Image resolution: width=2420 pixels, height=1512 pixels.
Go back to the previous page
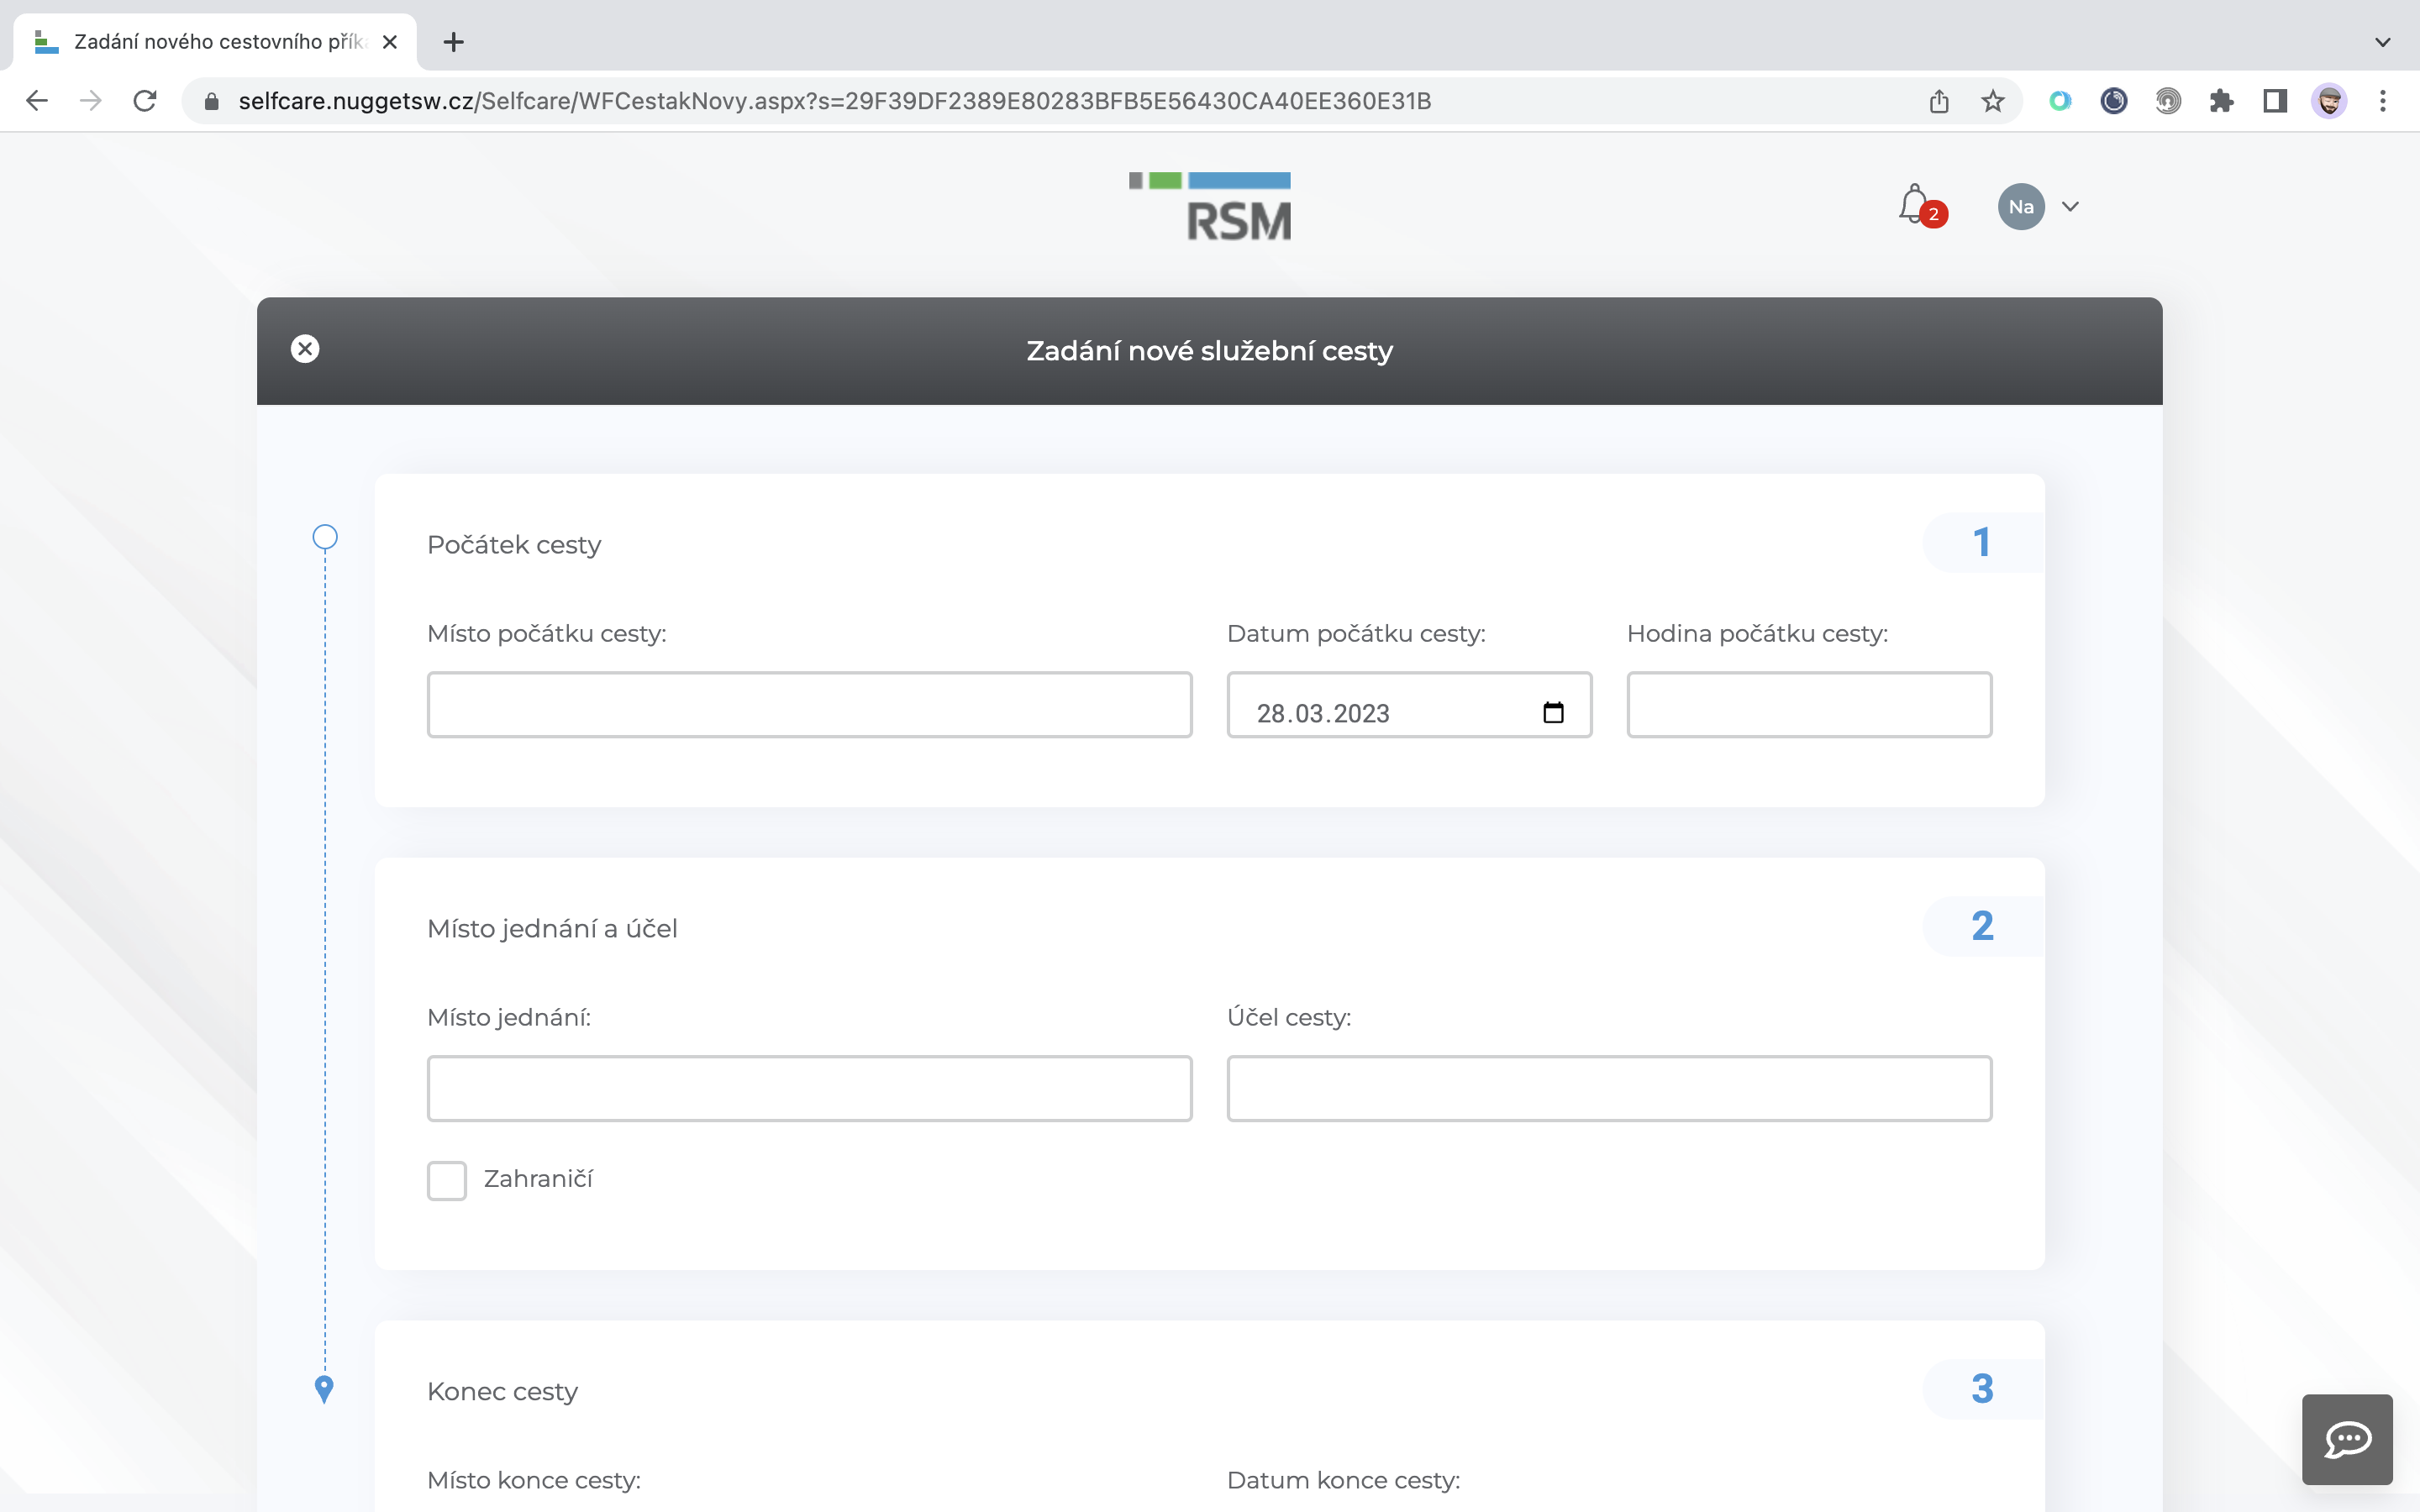coord(37,101)
